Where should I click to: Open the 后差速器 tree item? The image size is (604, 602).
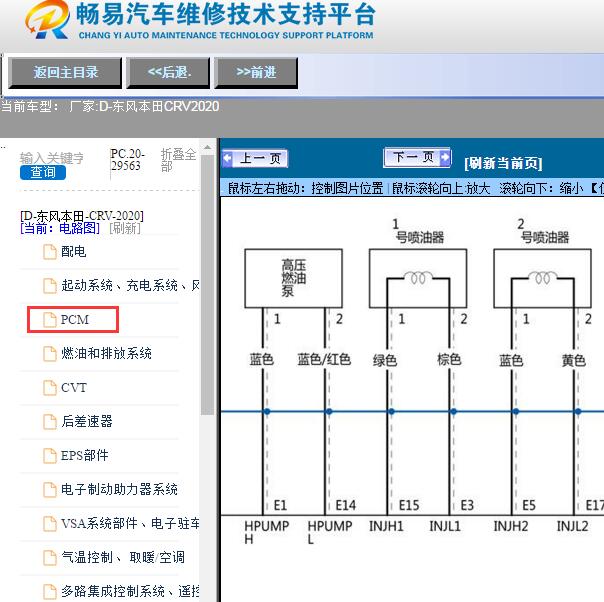(x=87, y=421)
